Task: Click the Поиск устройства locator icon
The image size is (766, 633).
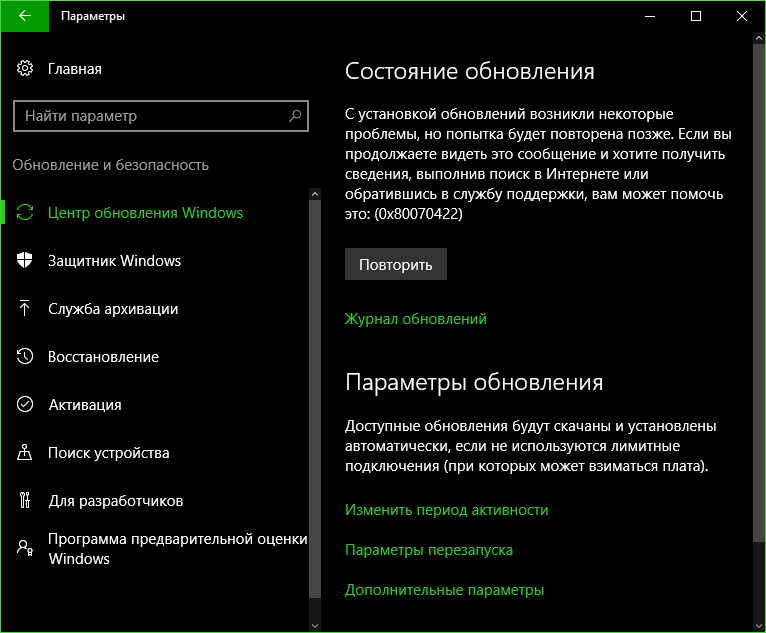Action: [x=25, y=452]
